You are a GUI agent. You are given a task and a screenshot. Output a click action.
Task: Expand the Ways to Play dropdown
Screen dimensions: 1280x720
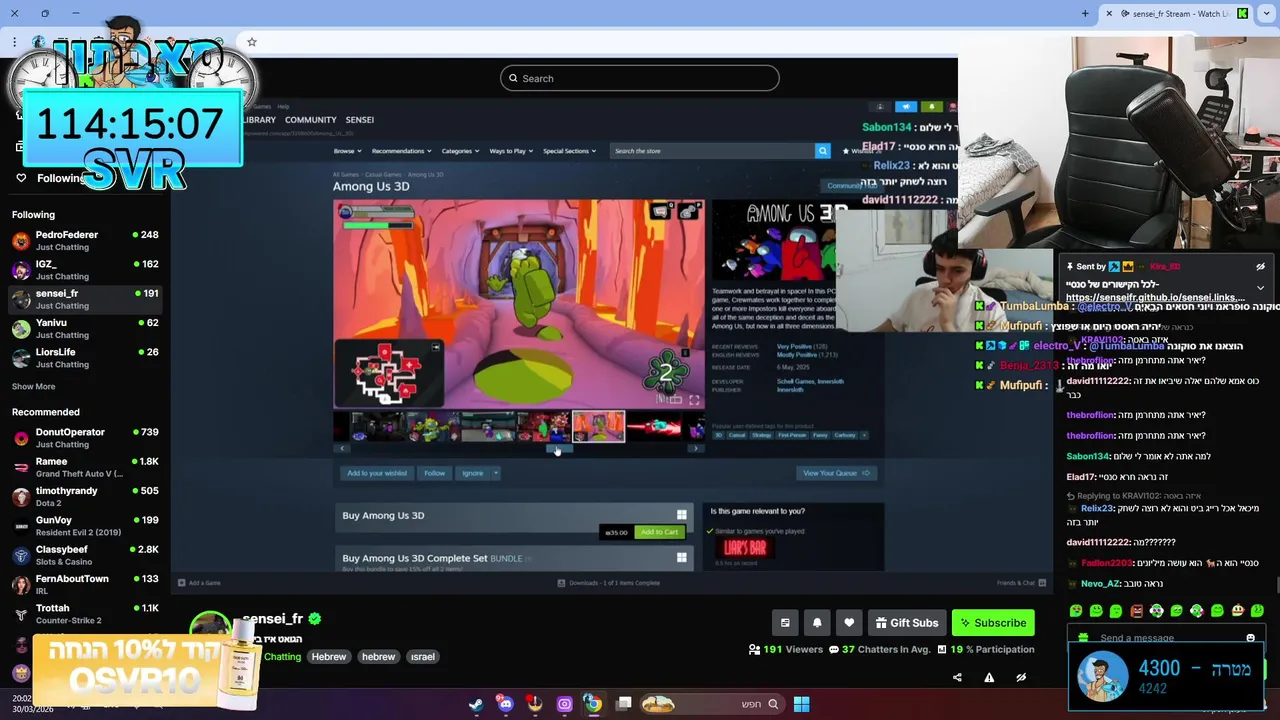(511, 151)
